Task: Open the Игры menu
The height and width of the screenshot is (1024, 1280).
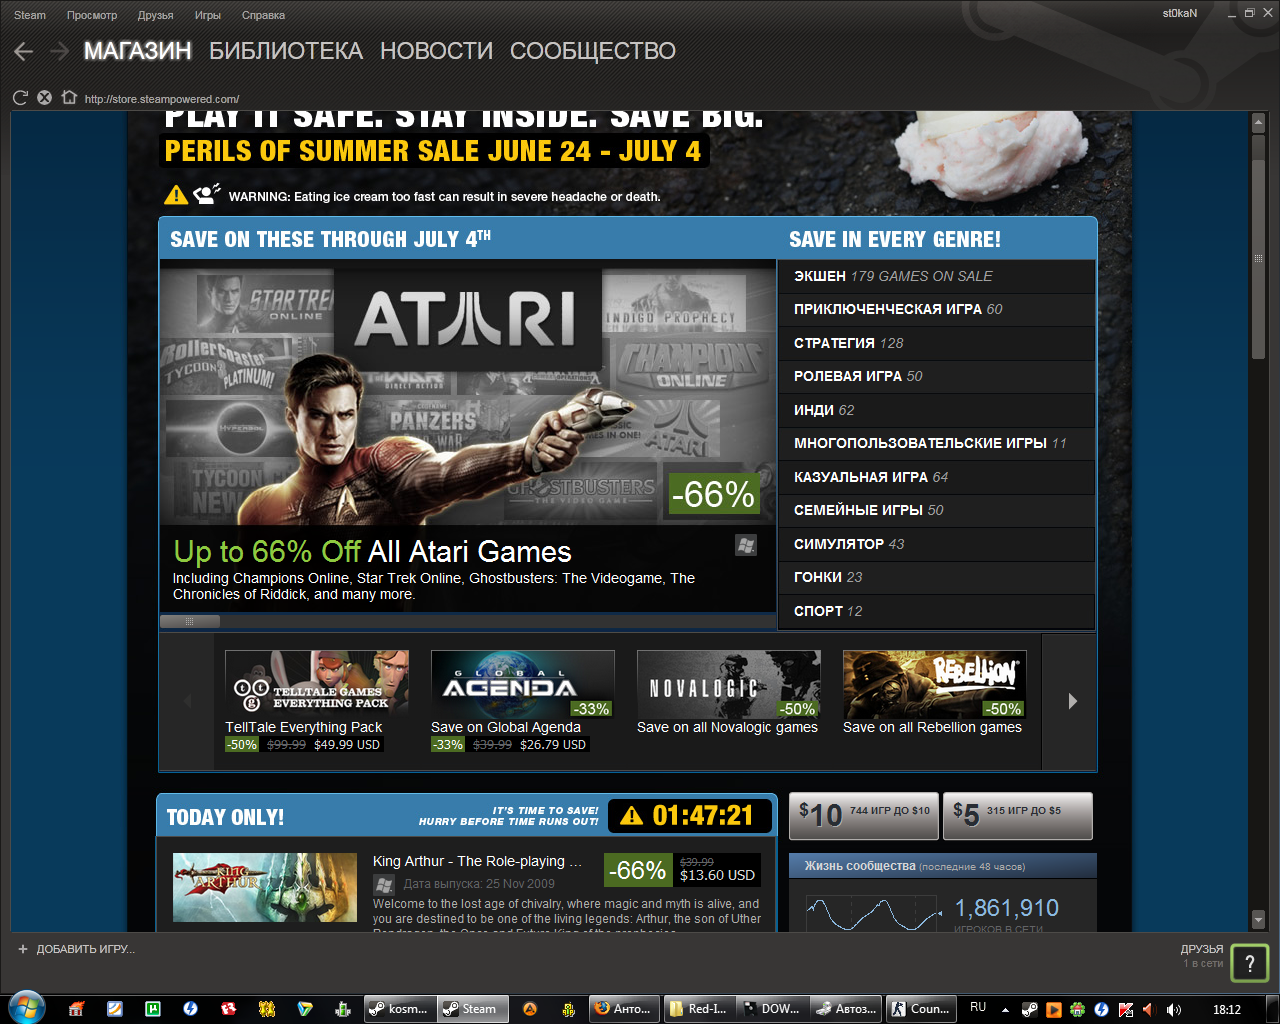Action: [208, 15]
